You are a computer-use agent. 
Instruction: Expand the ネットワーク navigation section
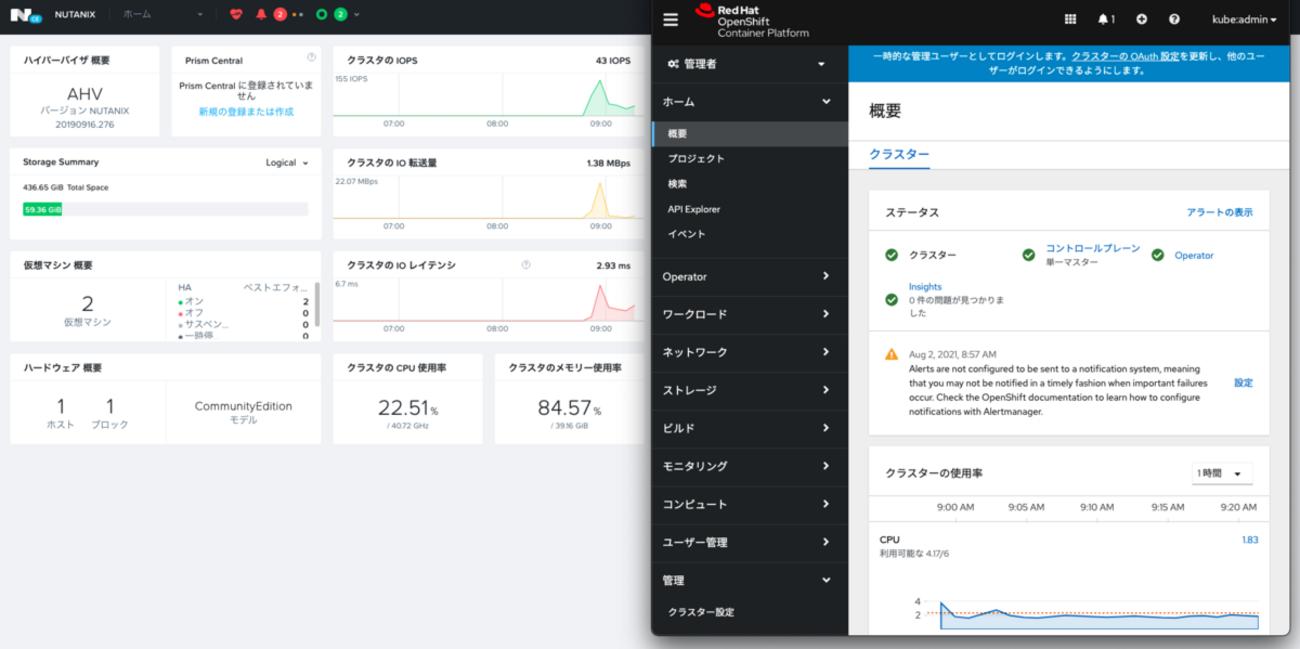click(x=749, y=352)
